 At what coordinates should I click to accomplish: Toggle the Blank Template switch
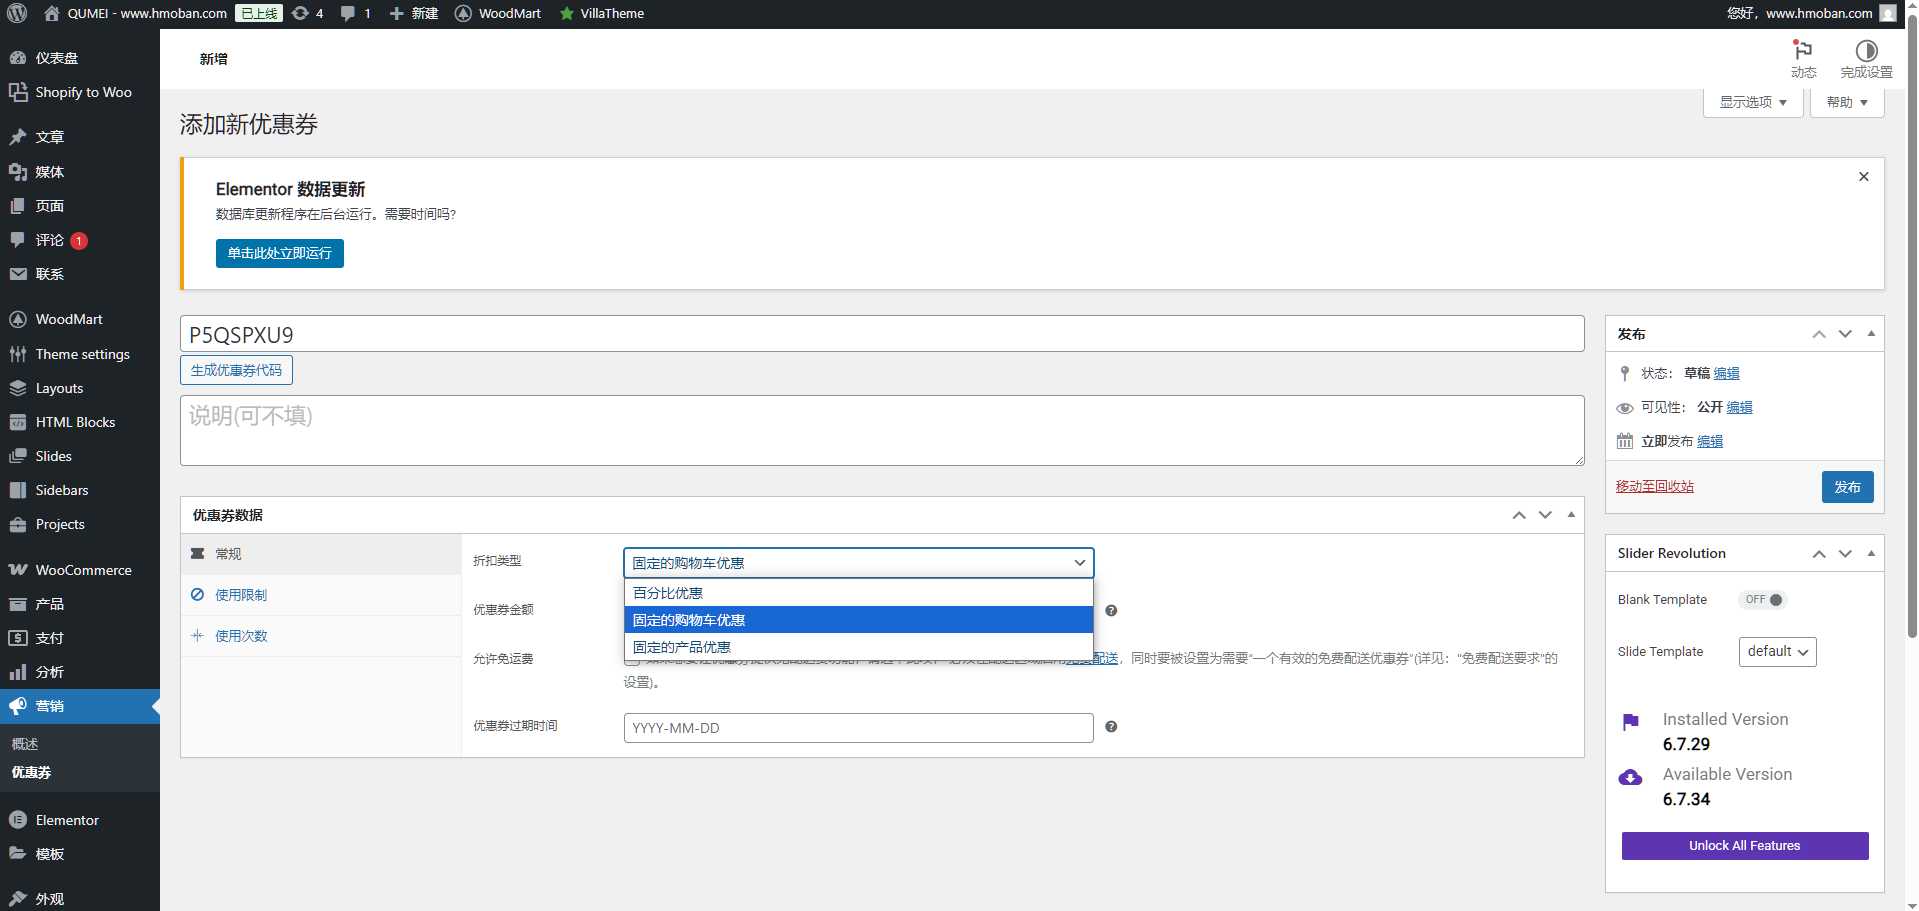click(x=1762, y=600)
